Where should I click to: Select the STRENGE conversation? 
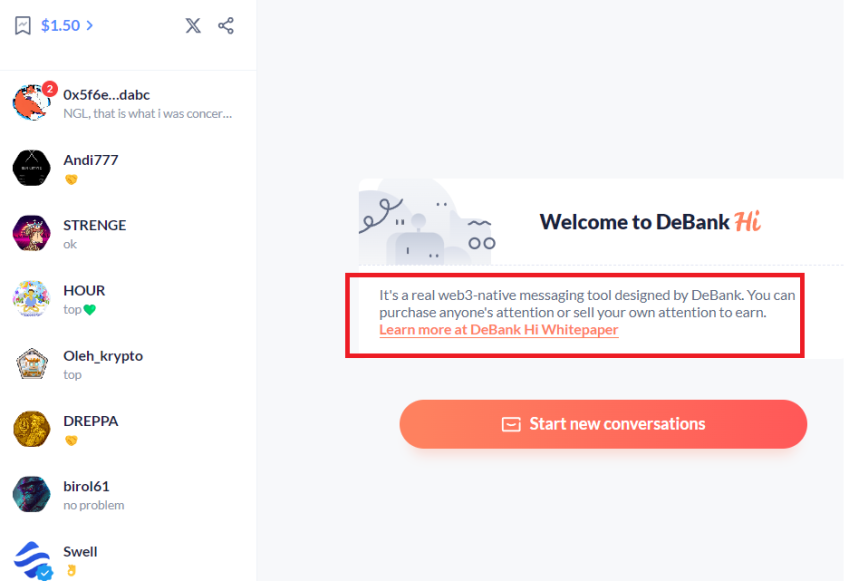pos(128,233)
